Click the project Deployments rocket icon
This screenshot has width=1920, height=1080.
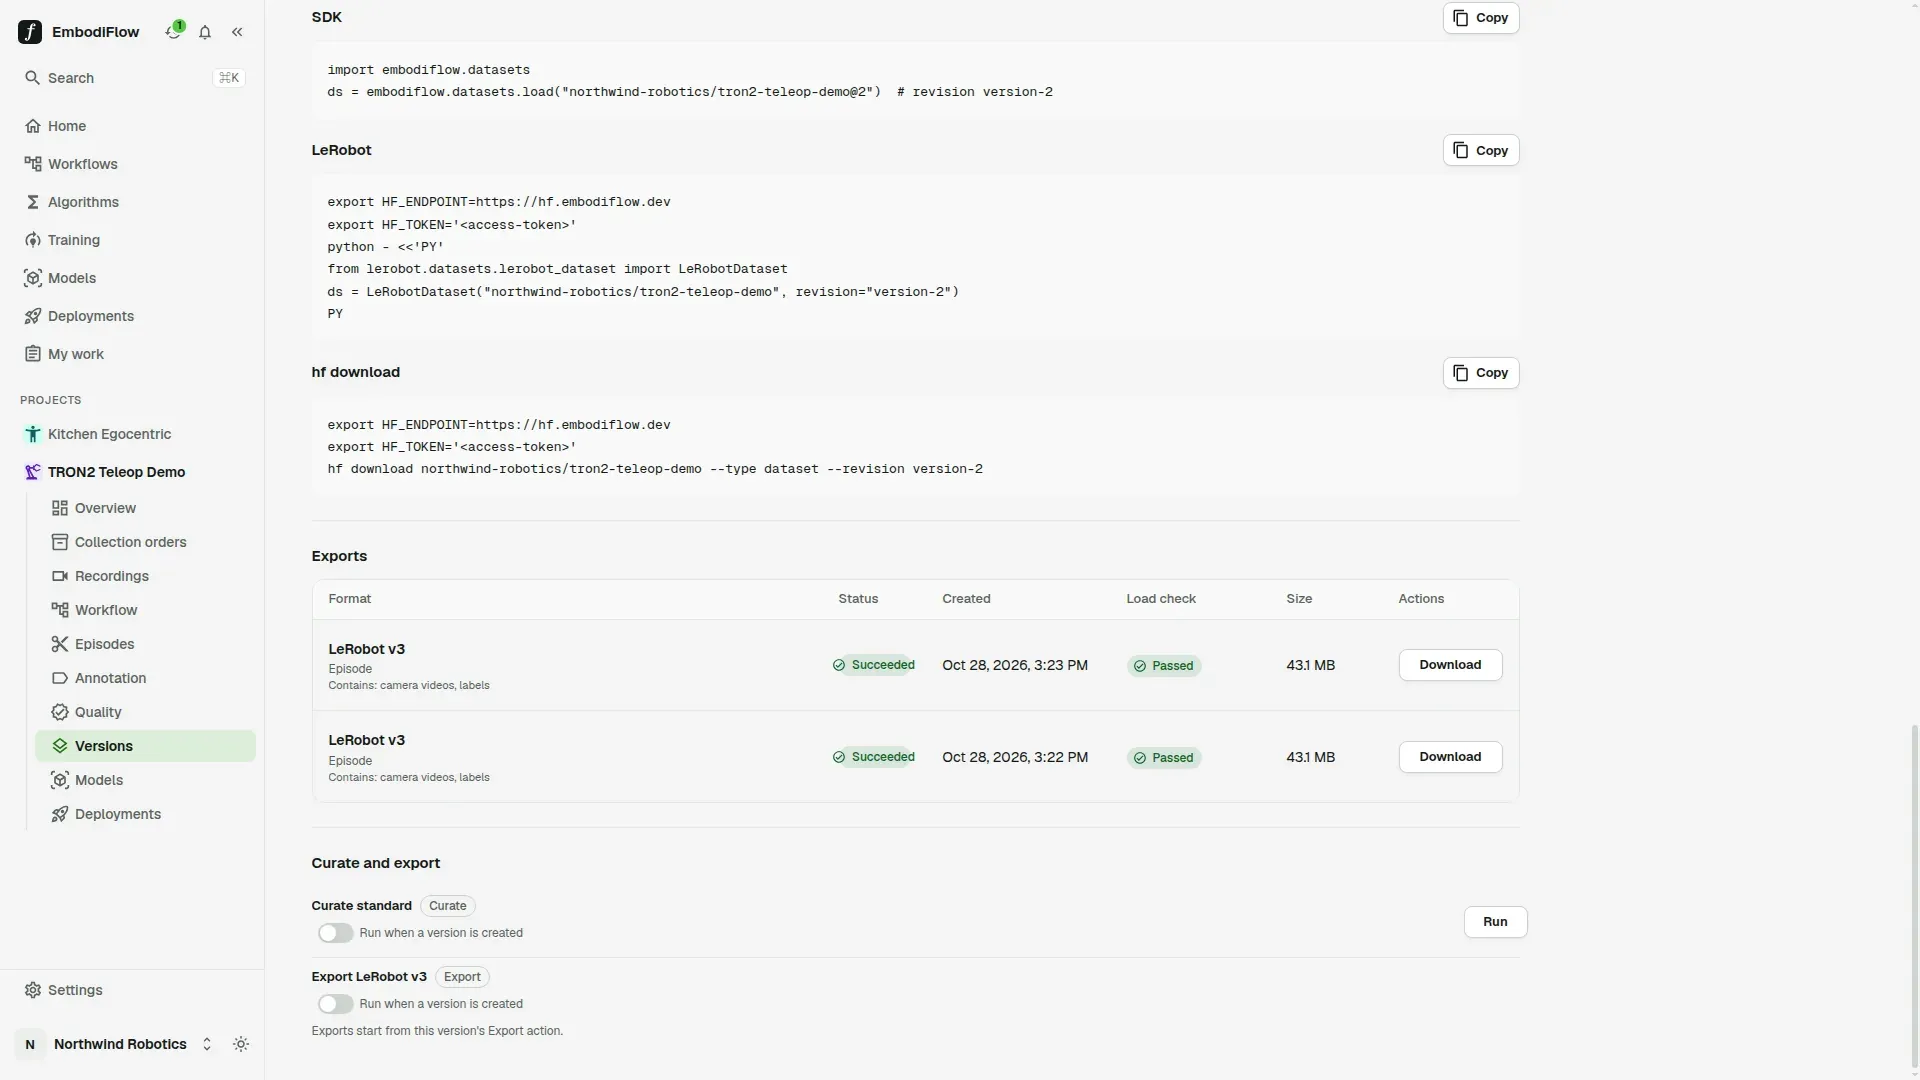[x=60, y=814]
